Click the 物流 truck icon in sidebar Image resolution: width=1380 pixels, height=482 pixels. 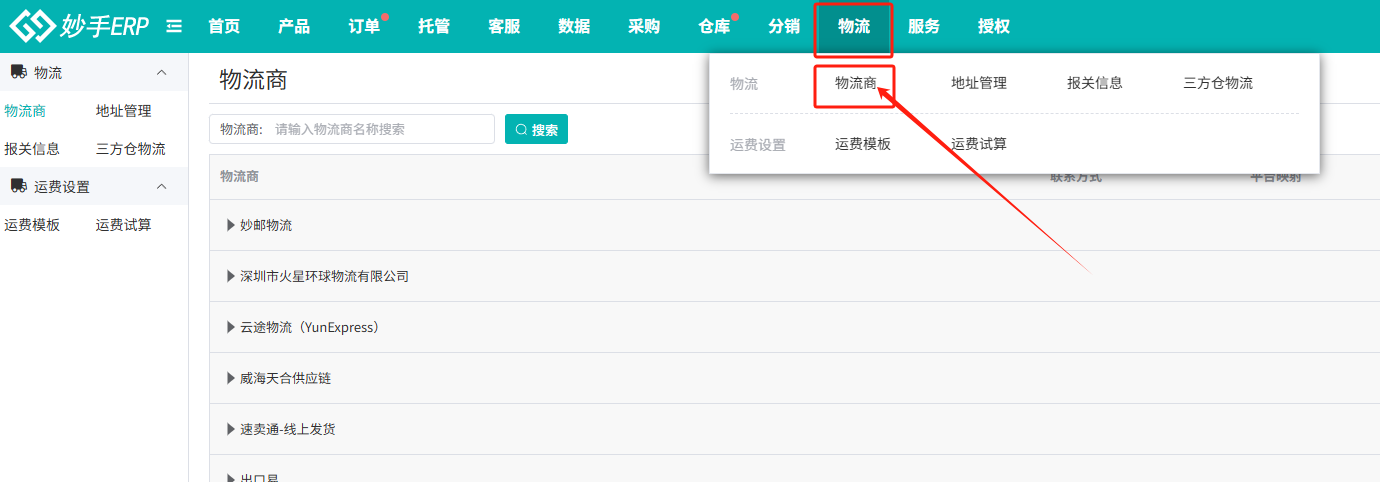(x=18, y=73)
